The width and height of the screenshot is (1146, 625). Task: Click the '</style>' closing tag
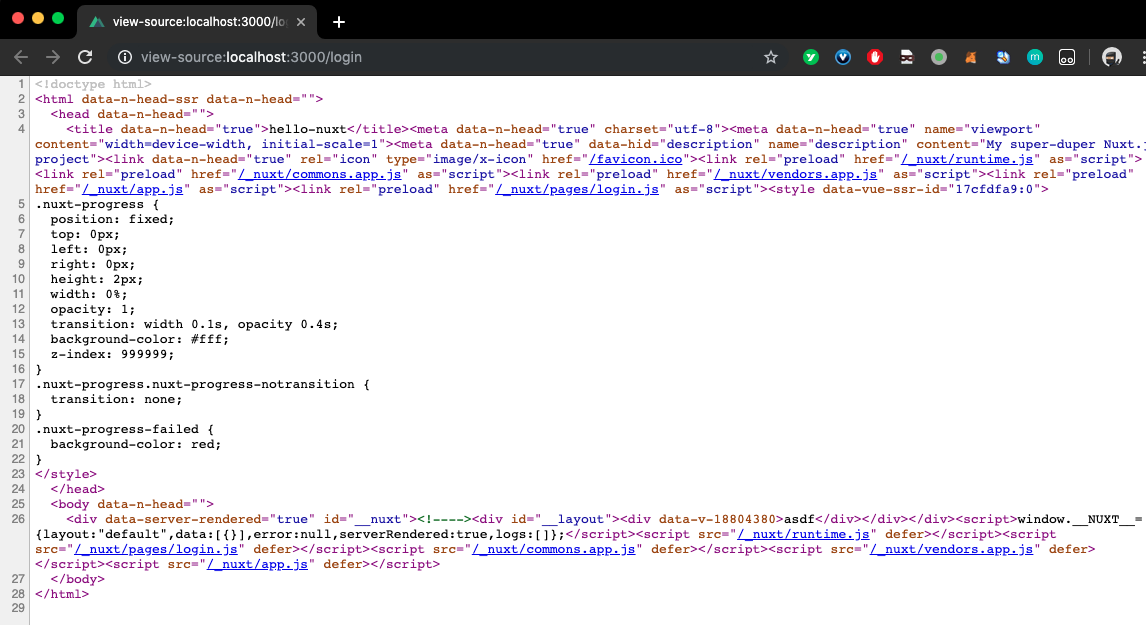[x=66, y=474]
